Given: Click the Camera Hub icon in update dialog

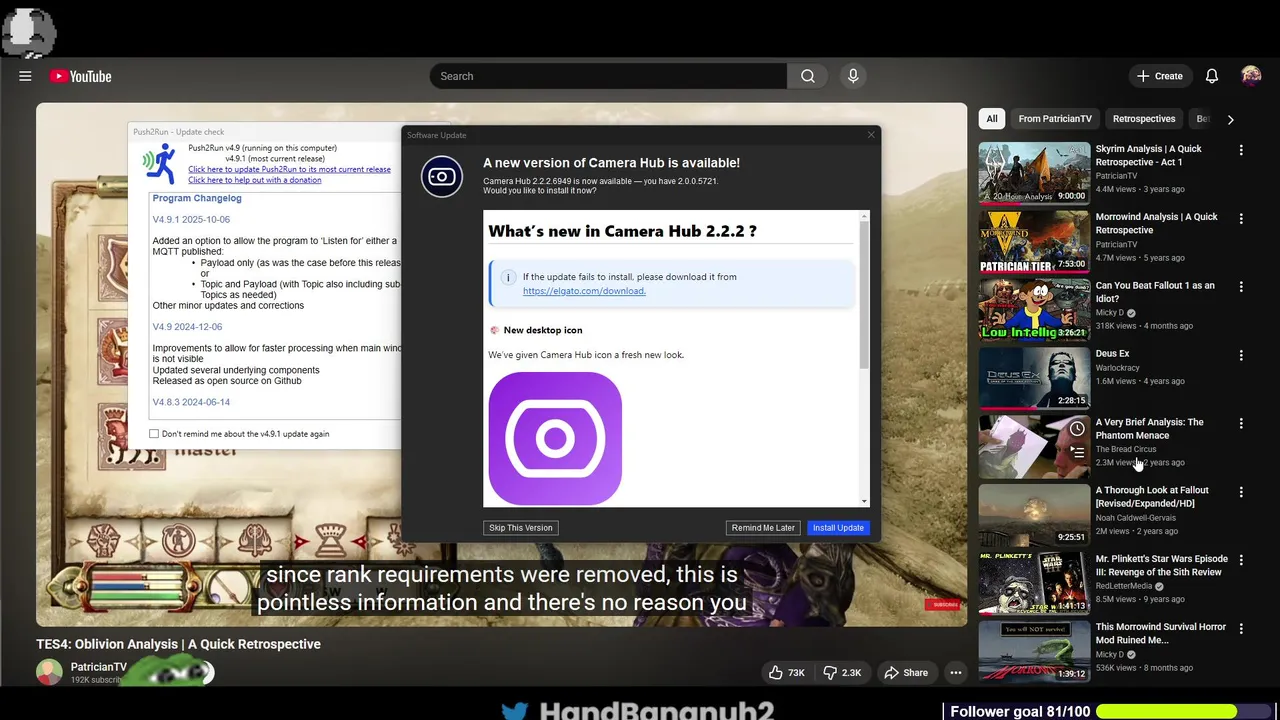Looking at the screenshot, I should (442, 177).
